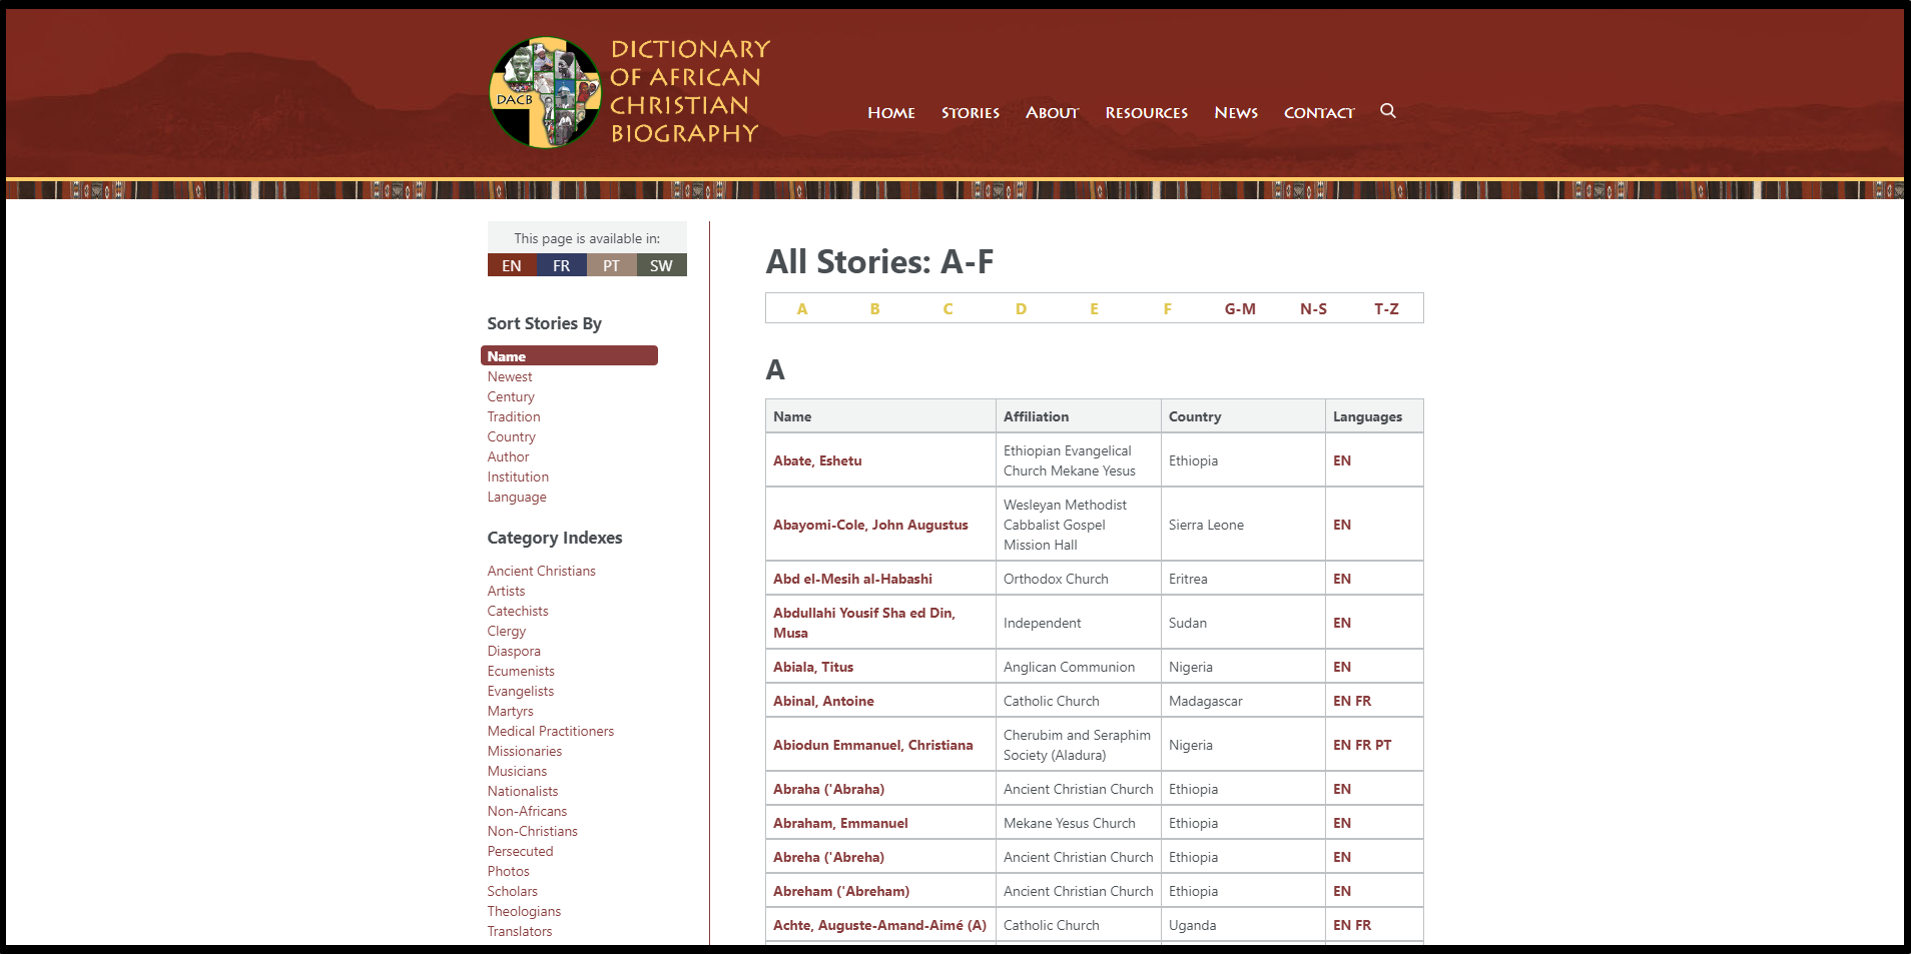The width and height of the screenshot is (1911, 954).
Task: Select the PT language button
Action: pos(611,266)
